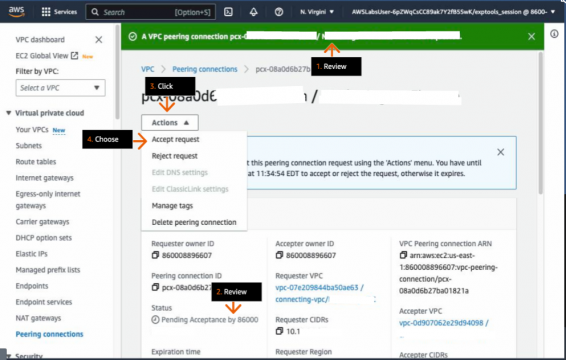This screenshot has width=566, height=360.
Task: Open the Requester VPC vpc-07e209844ba50ae63 link
Action: point(319,288)
